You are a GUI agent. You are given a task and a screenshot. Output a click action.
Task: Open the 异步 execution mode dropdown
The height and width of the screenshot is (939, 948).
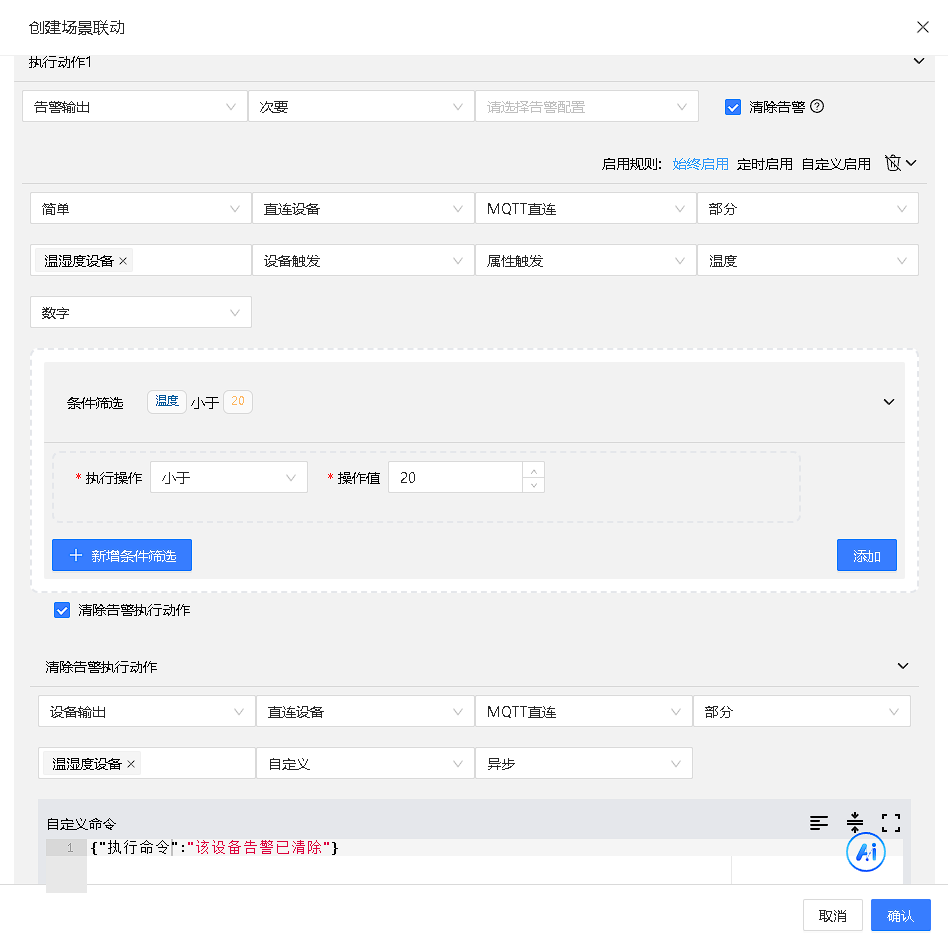(583, 764)
